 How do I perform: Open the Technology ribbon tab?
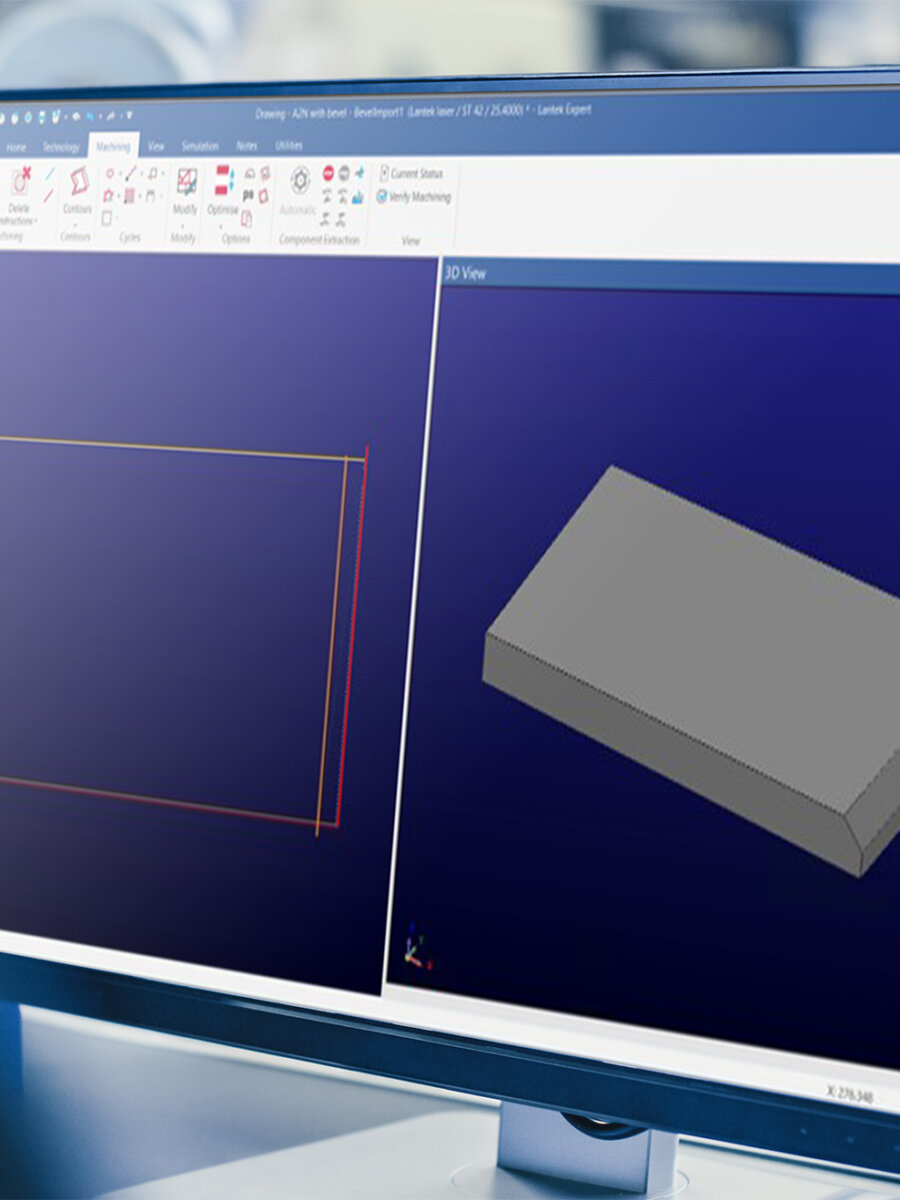61,147
